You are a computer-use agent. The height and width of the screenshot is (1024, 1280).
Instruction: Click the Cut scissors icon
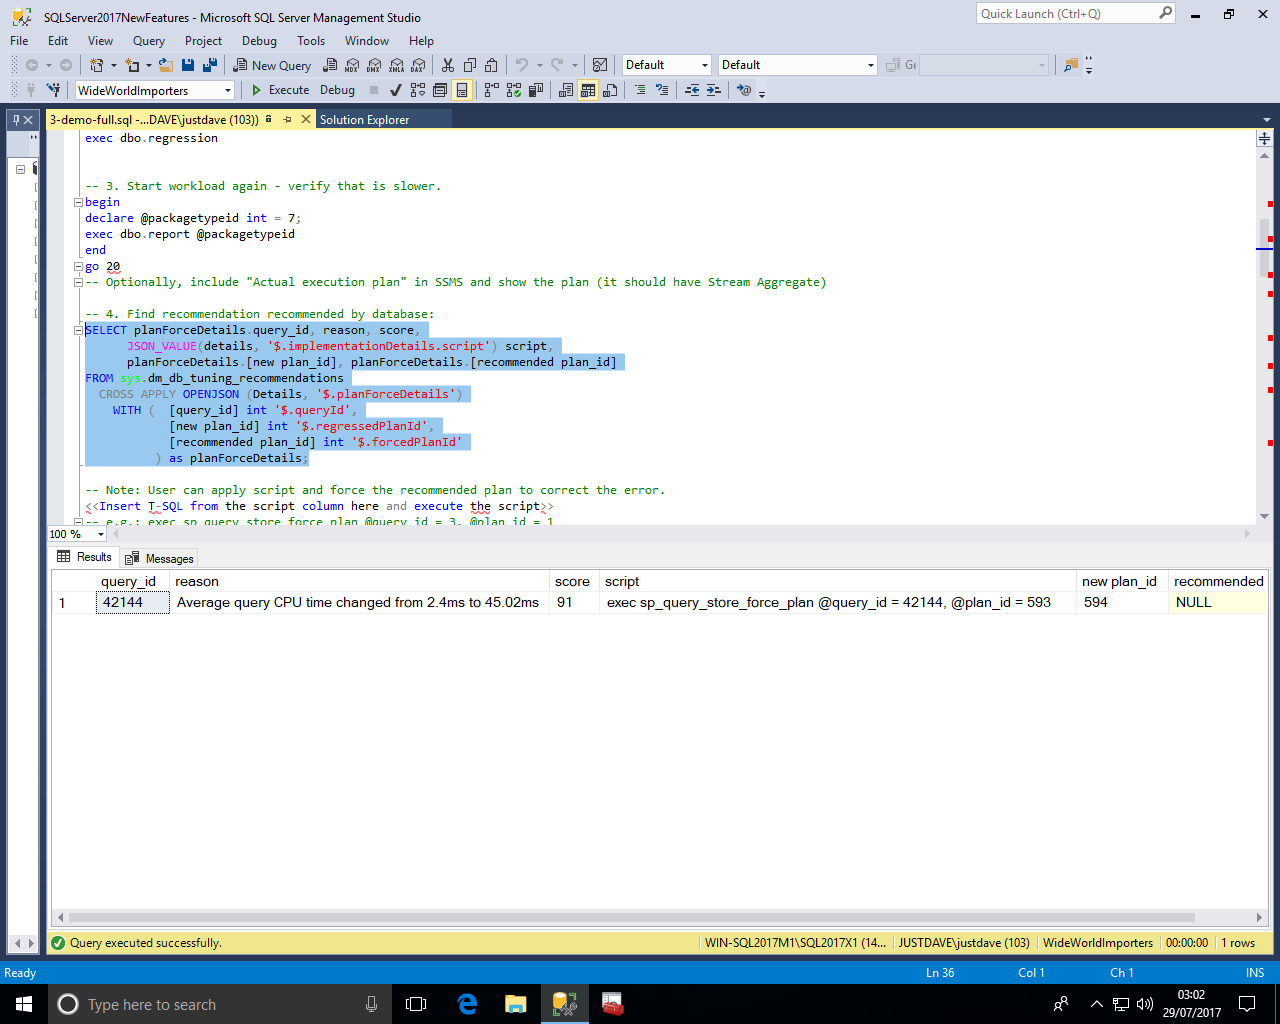(447, 65)
